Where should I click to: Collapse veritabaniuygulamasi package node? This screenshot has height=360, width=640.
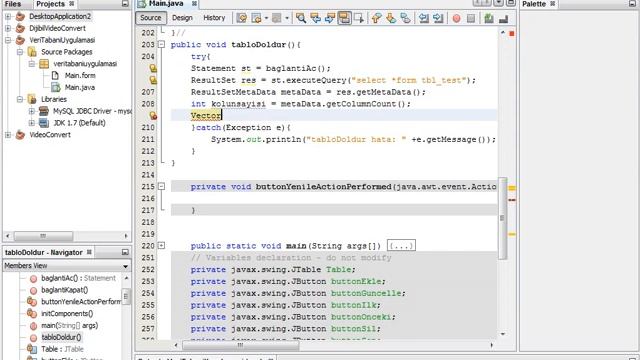[x=31, y=64]
